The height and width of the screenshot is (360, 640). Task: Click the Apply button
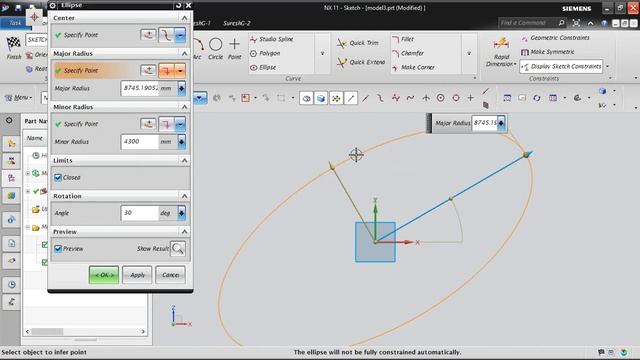[137, 275]
